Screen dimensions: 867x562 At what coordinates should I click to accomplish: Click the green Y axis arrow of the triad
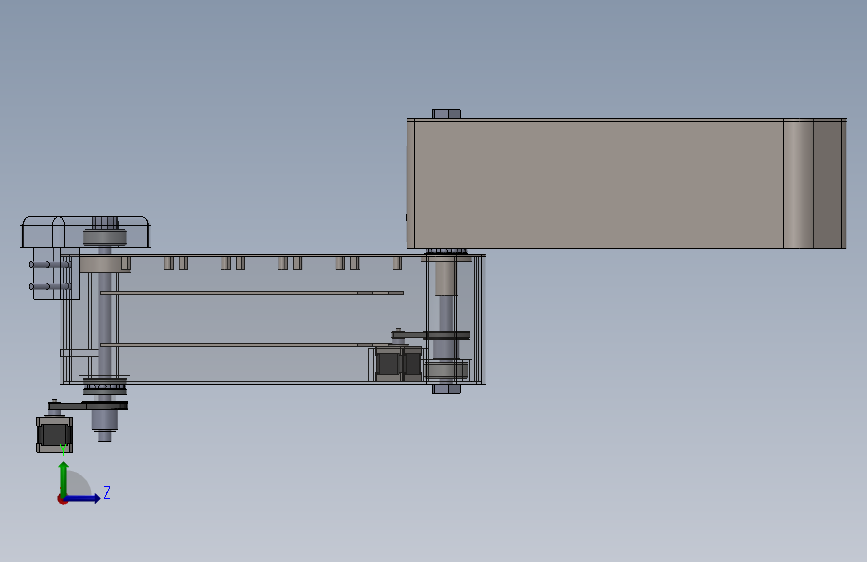64,478
